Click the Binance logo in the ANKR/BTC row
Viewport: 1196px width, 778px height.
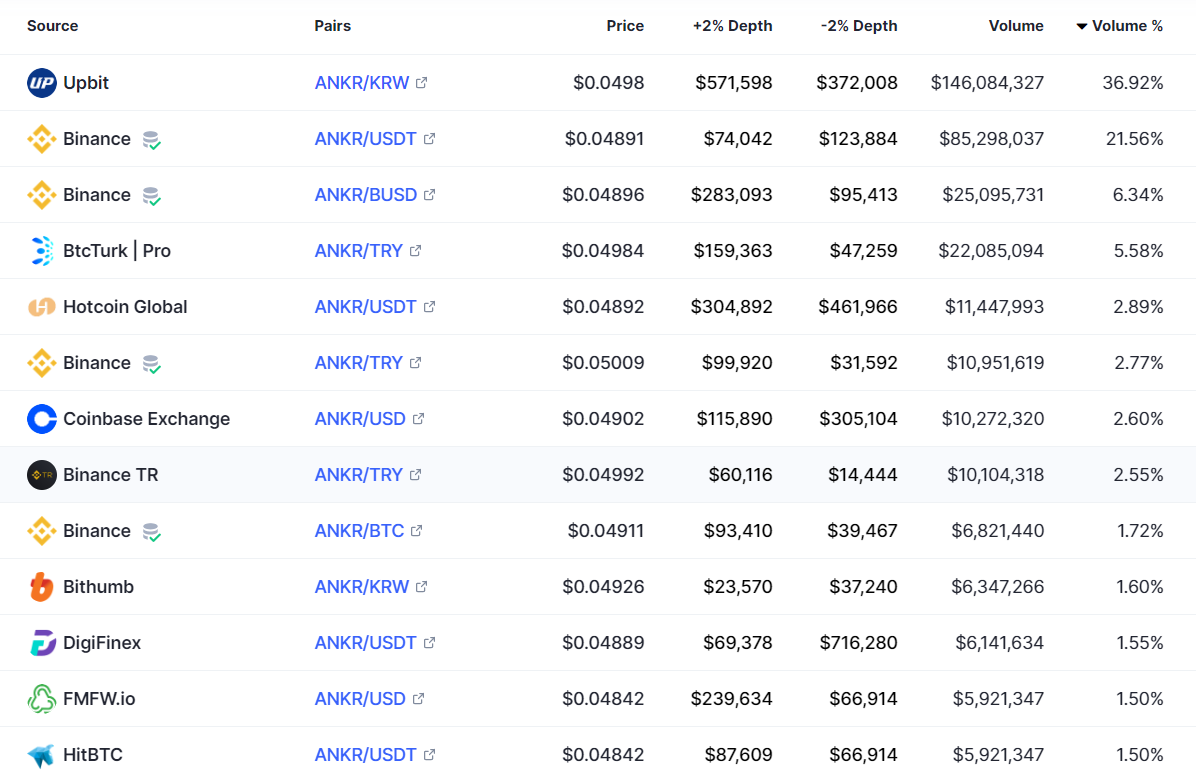click(41, 531)
